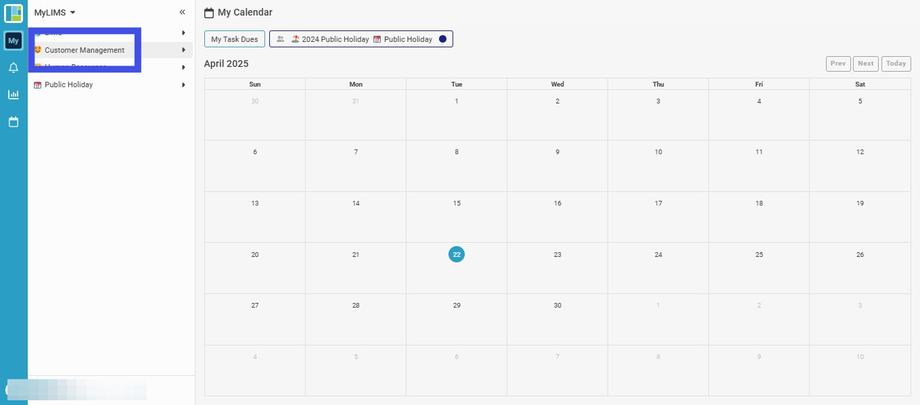
Task: Click the Thu column header
Action: point(658,84)
